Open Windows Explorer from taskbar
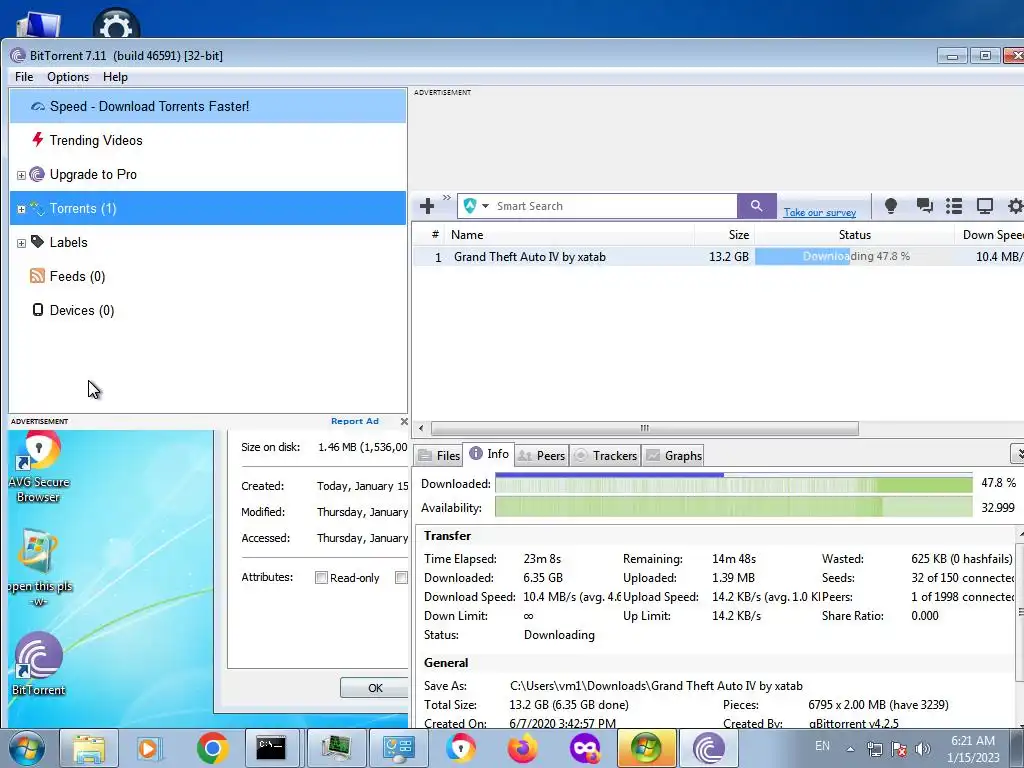The width and height of the screenshot is (1024, 768). [x=89, y=748]
